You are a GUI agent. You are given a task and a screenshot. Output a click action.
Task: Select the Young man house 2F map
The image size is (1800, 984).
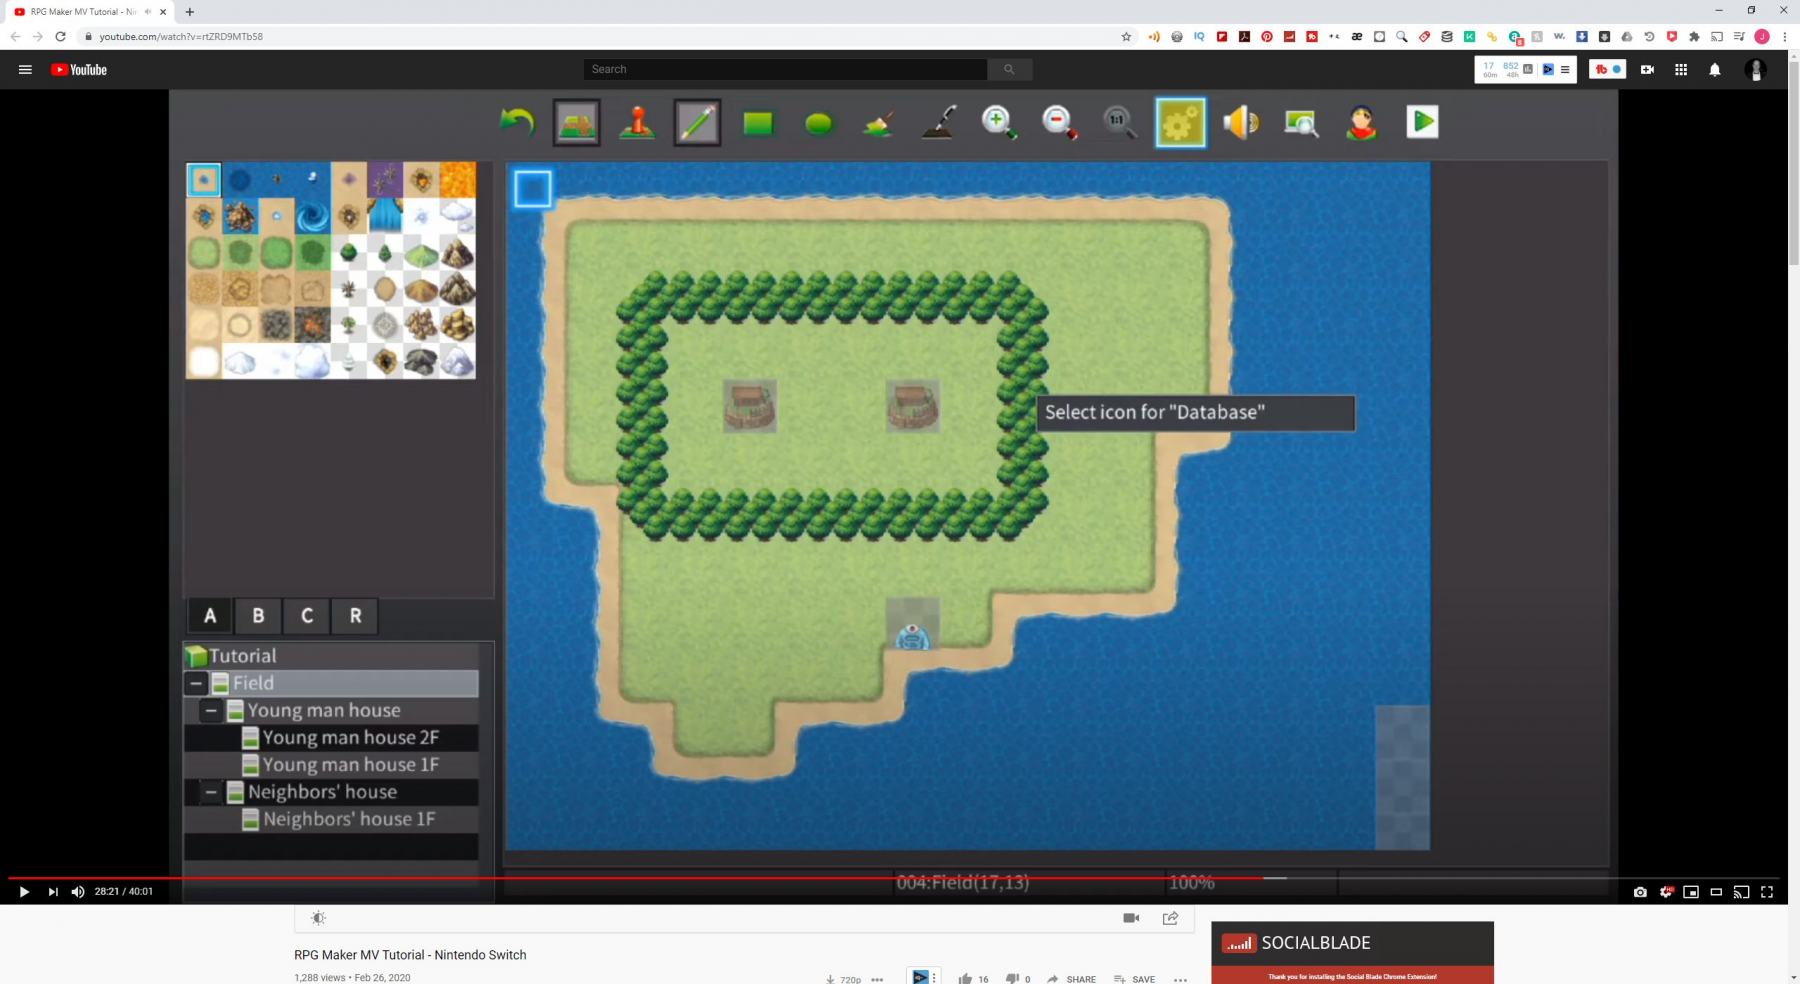click(331, 738)
